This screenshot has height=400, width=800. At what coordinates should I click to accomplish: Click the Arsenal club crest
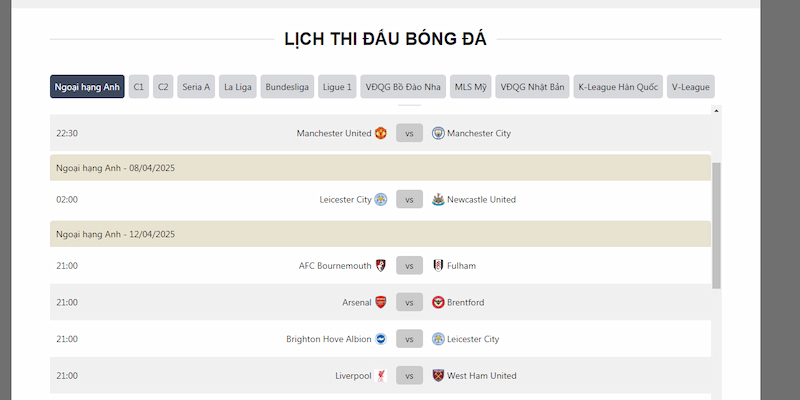(381, 303)
